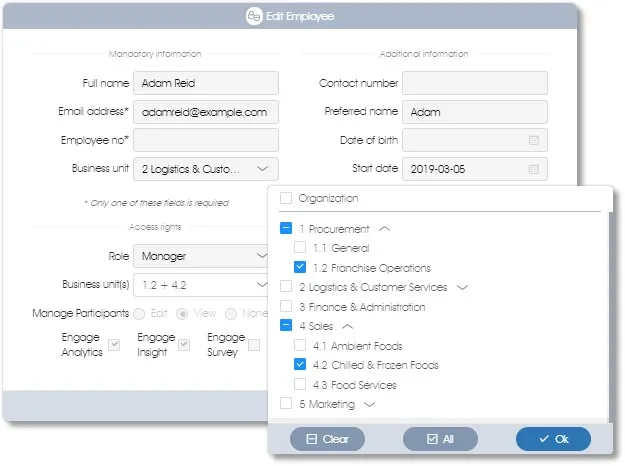This screenshot has height=466, width=625.
Task: Open the Business unit dropdown
Action: [262, 169]
